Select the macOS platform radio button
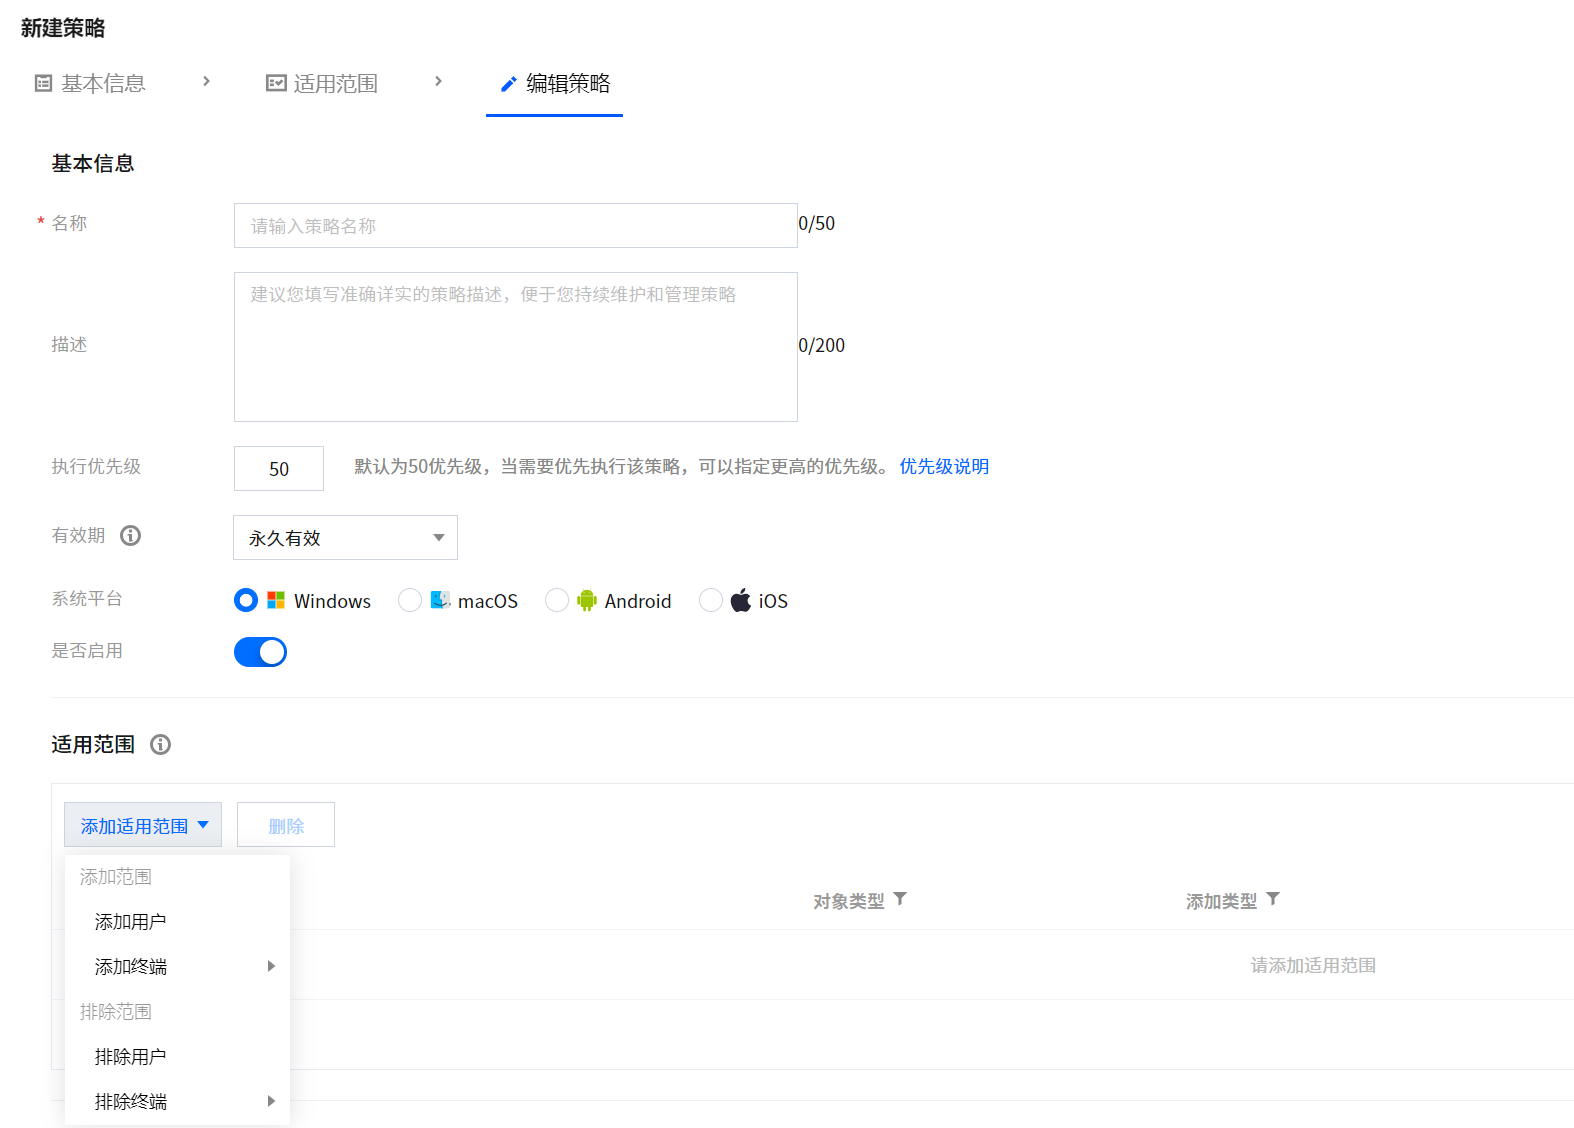 click(410, 600)
